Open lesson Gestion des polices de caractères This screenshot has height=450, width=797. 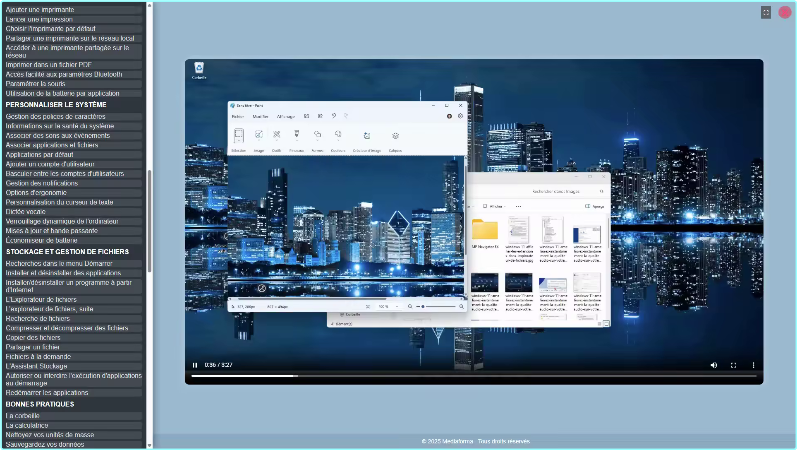pos(73,116)
